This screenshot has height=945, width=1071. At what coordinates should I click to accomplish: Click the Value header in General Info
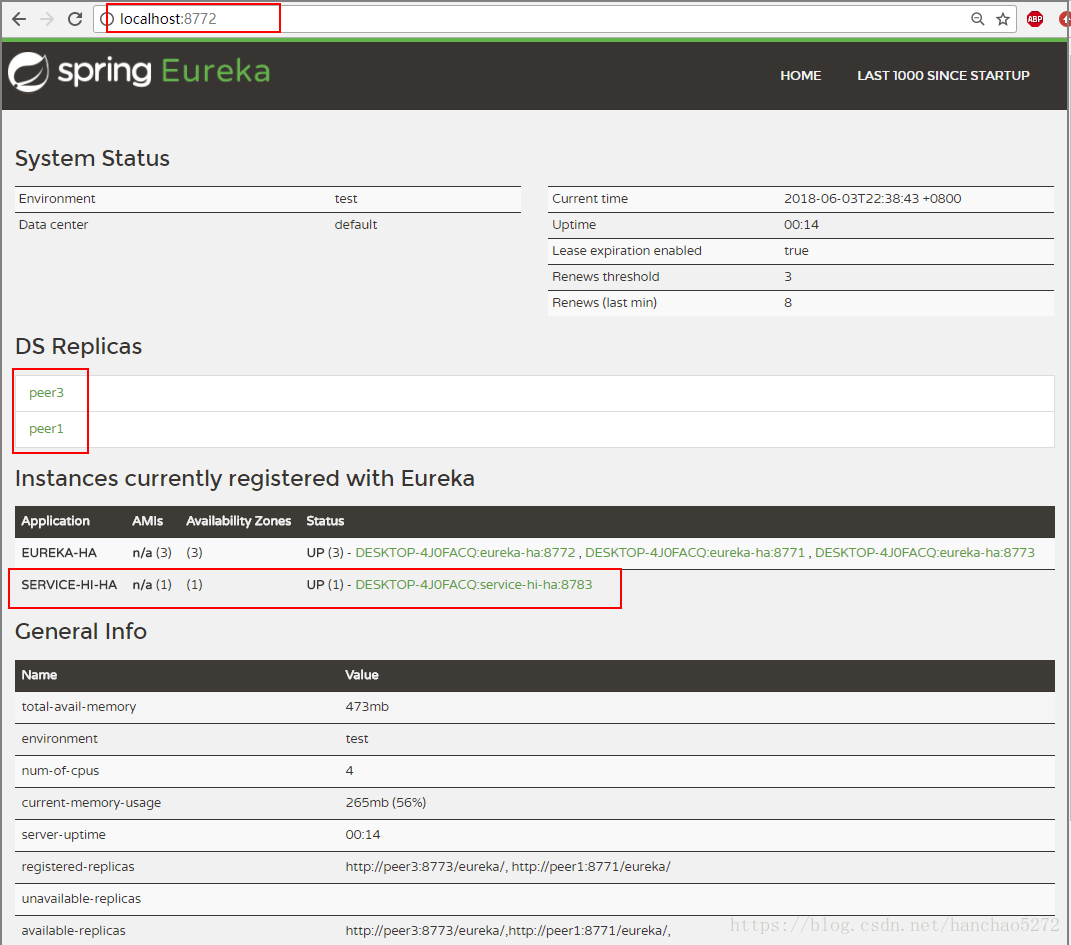361,675
